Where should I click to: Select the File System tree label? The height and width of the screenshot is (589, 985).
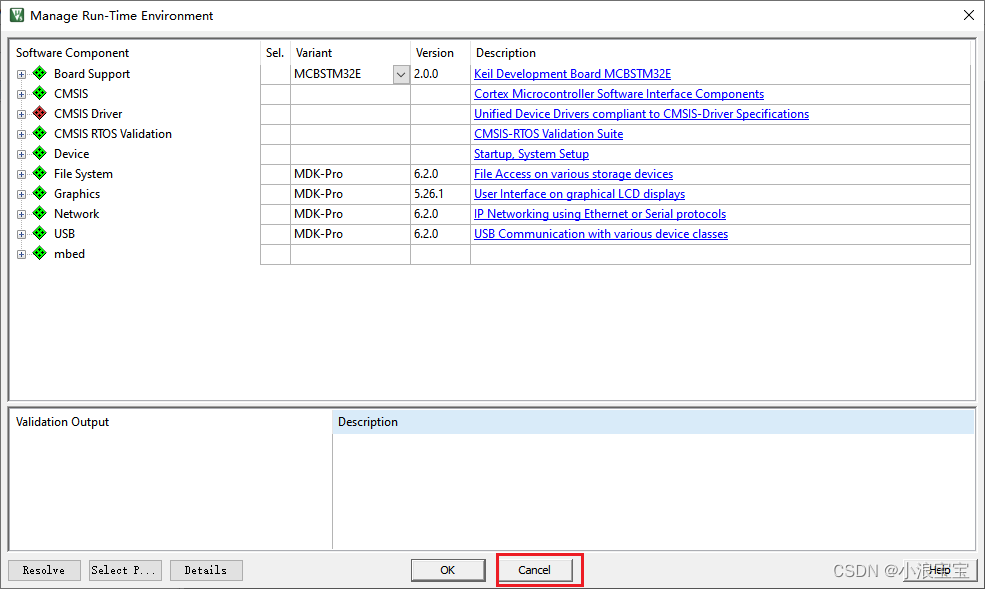(x=84, y=174)
